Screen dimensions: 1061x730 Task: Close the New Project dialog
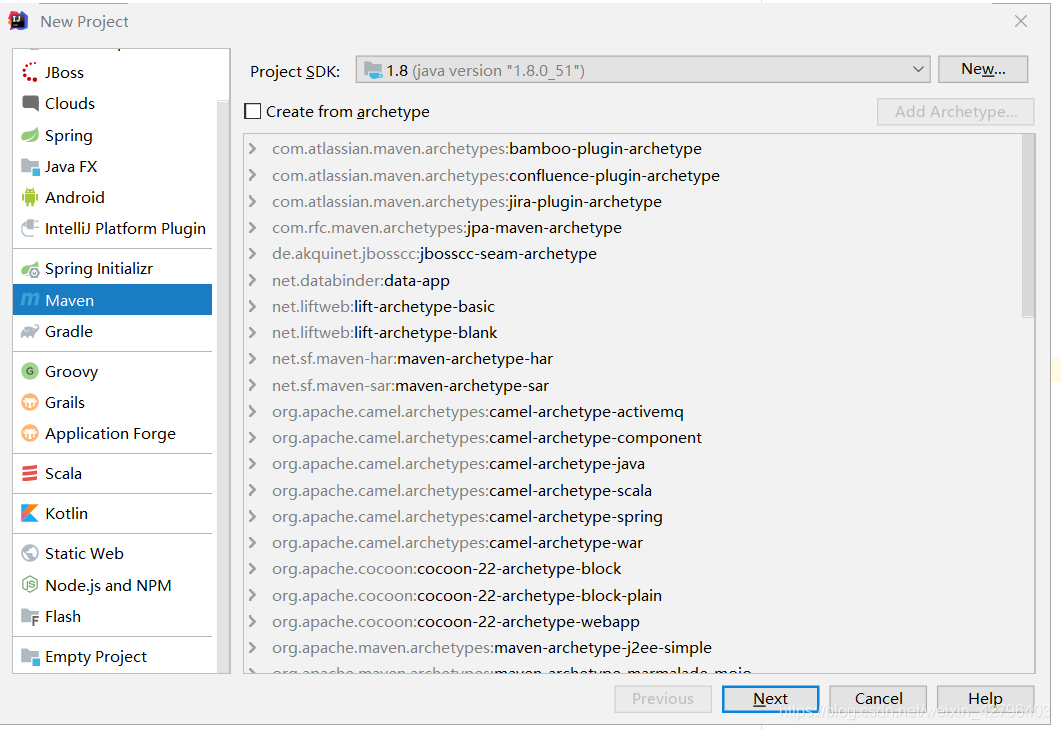point(1020,21)
